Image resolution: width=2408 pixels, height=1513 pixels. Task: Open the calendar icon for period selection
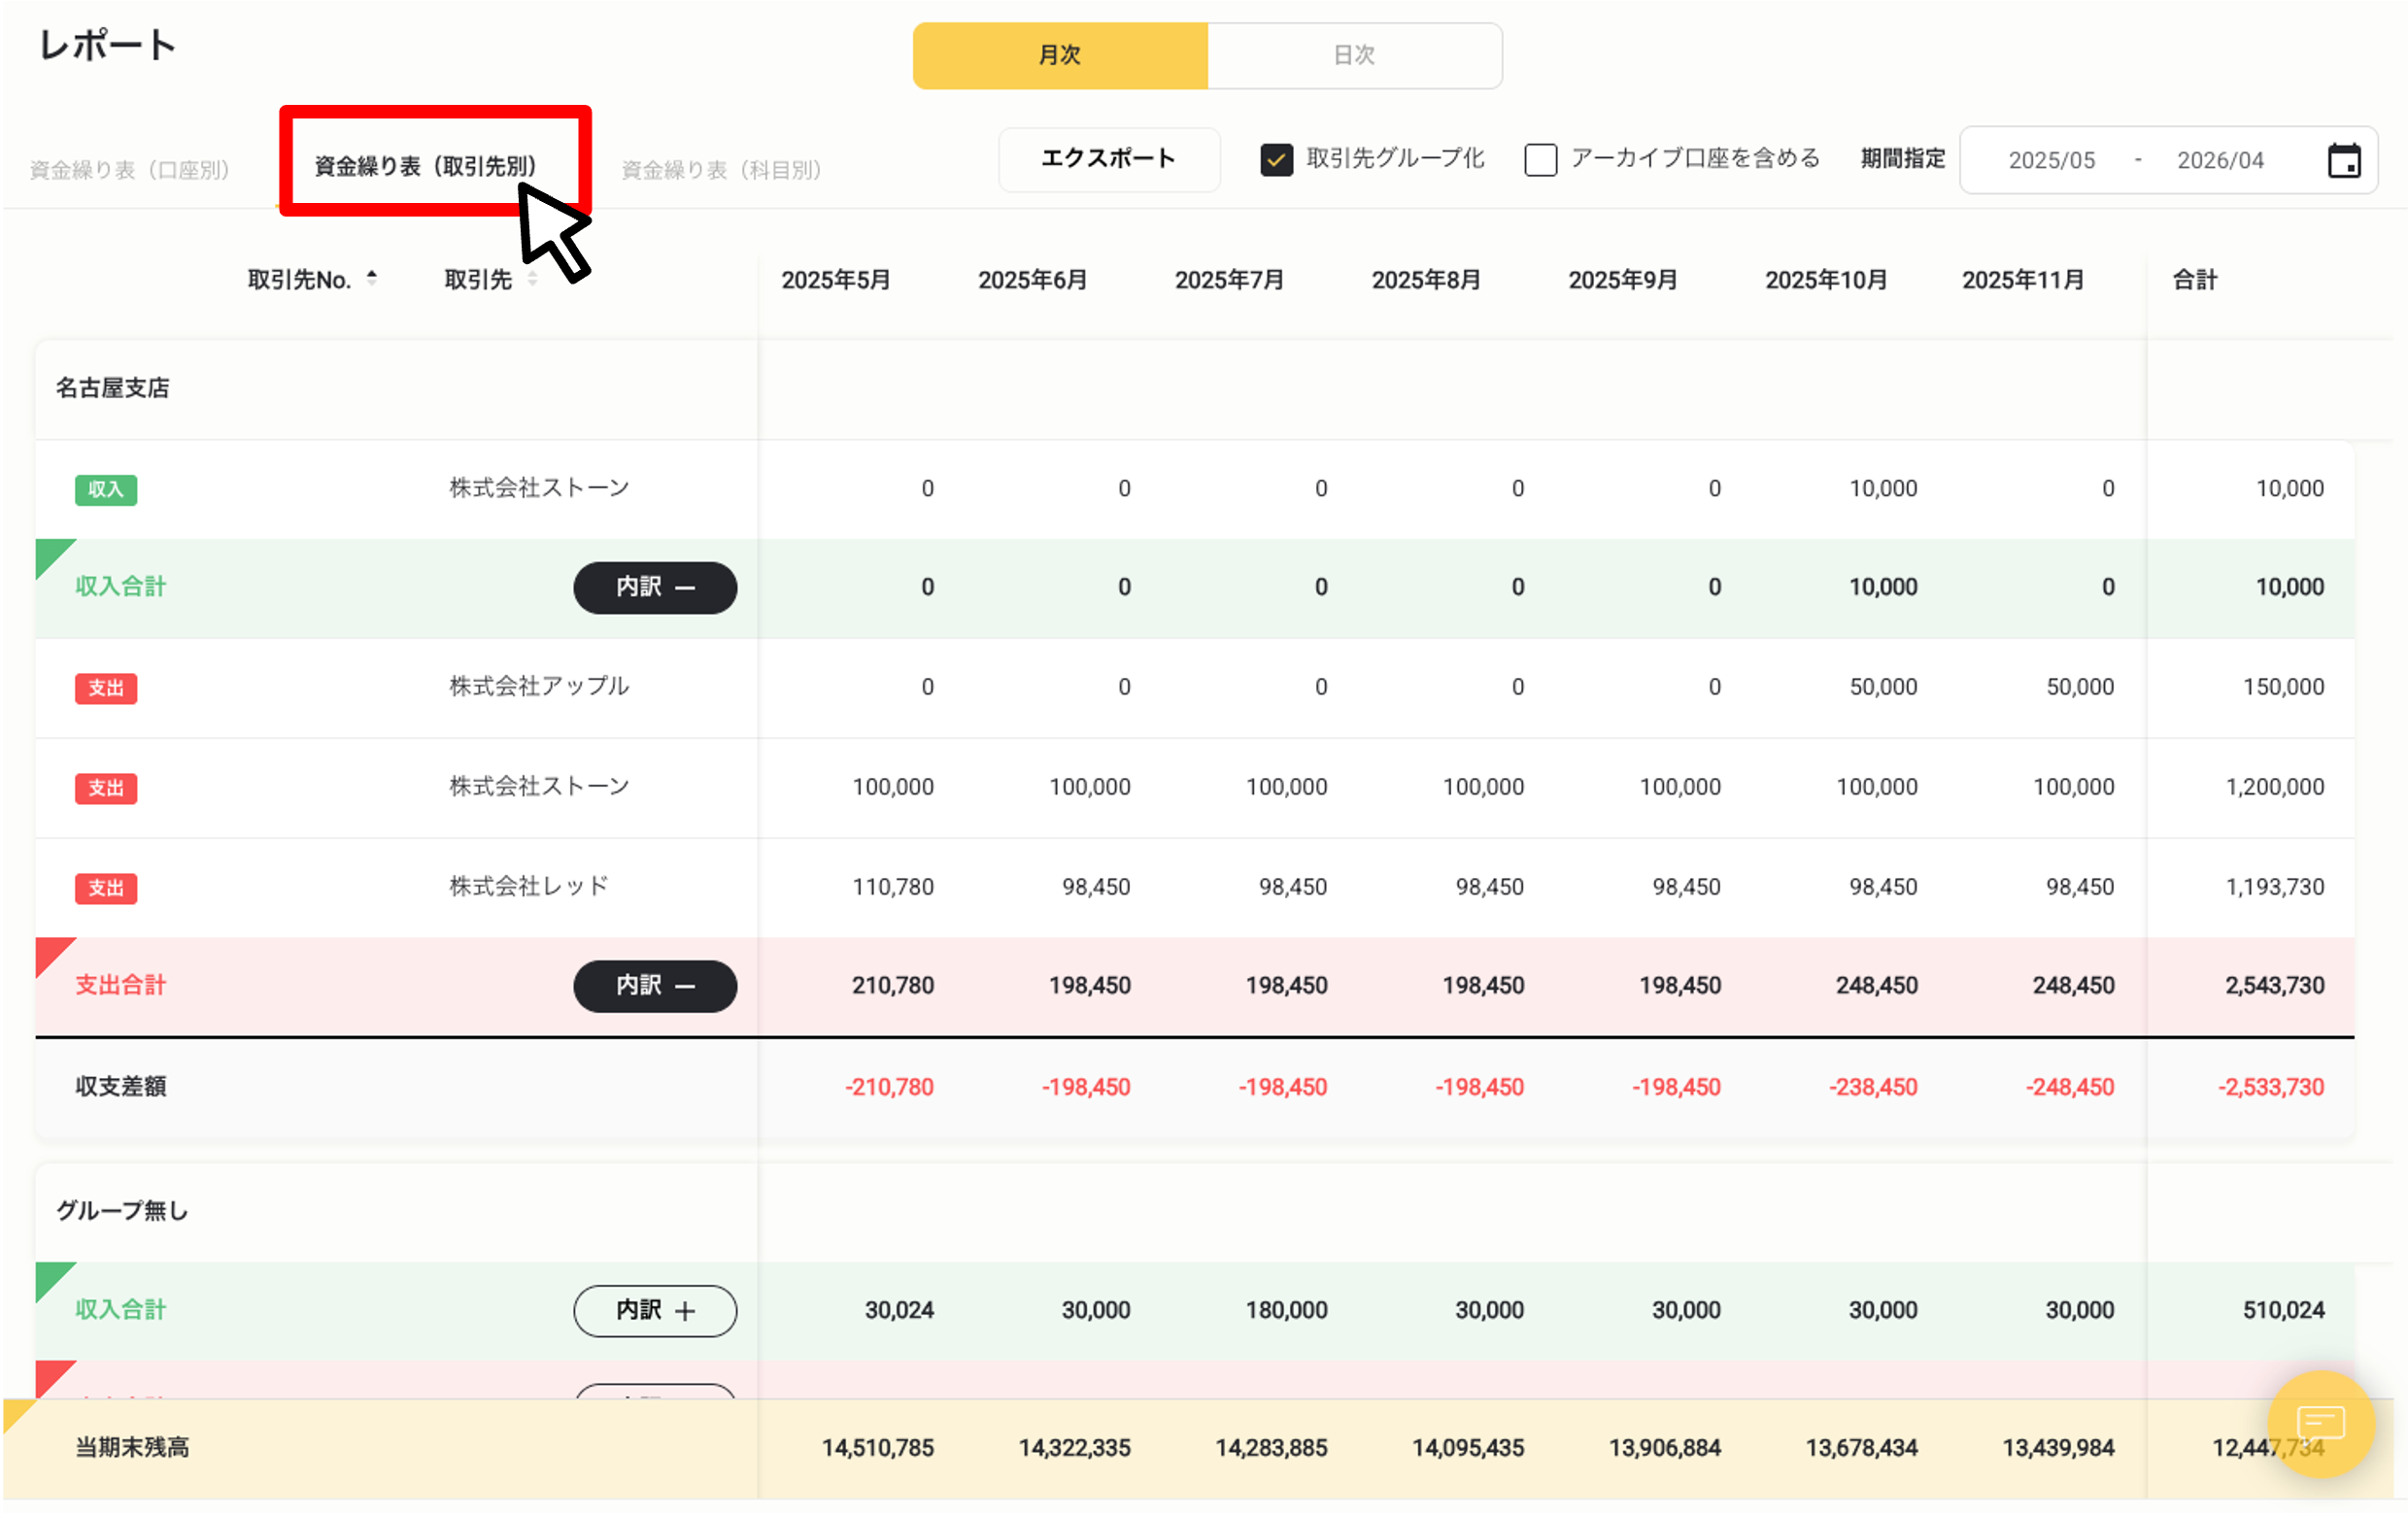[x=2343, y=159]
